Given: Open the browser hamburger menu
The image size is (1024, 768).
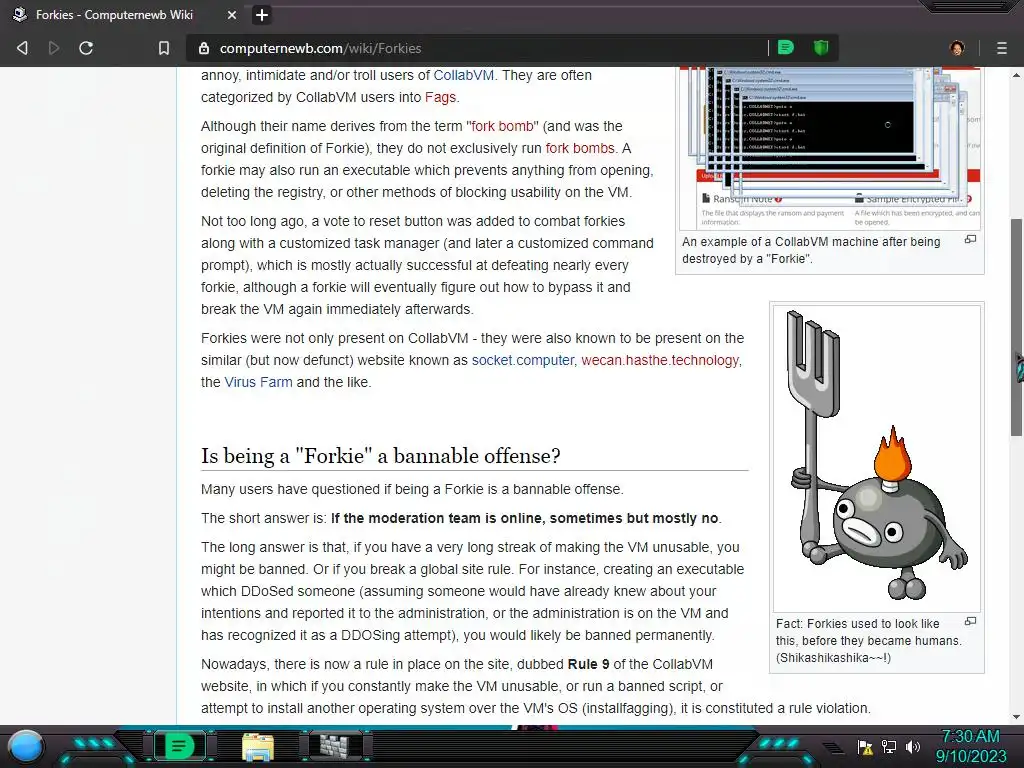Looking at the screenshot, I should click(x=1002, y=48).
